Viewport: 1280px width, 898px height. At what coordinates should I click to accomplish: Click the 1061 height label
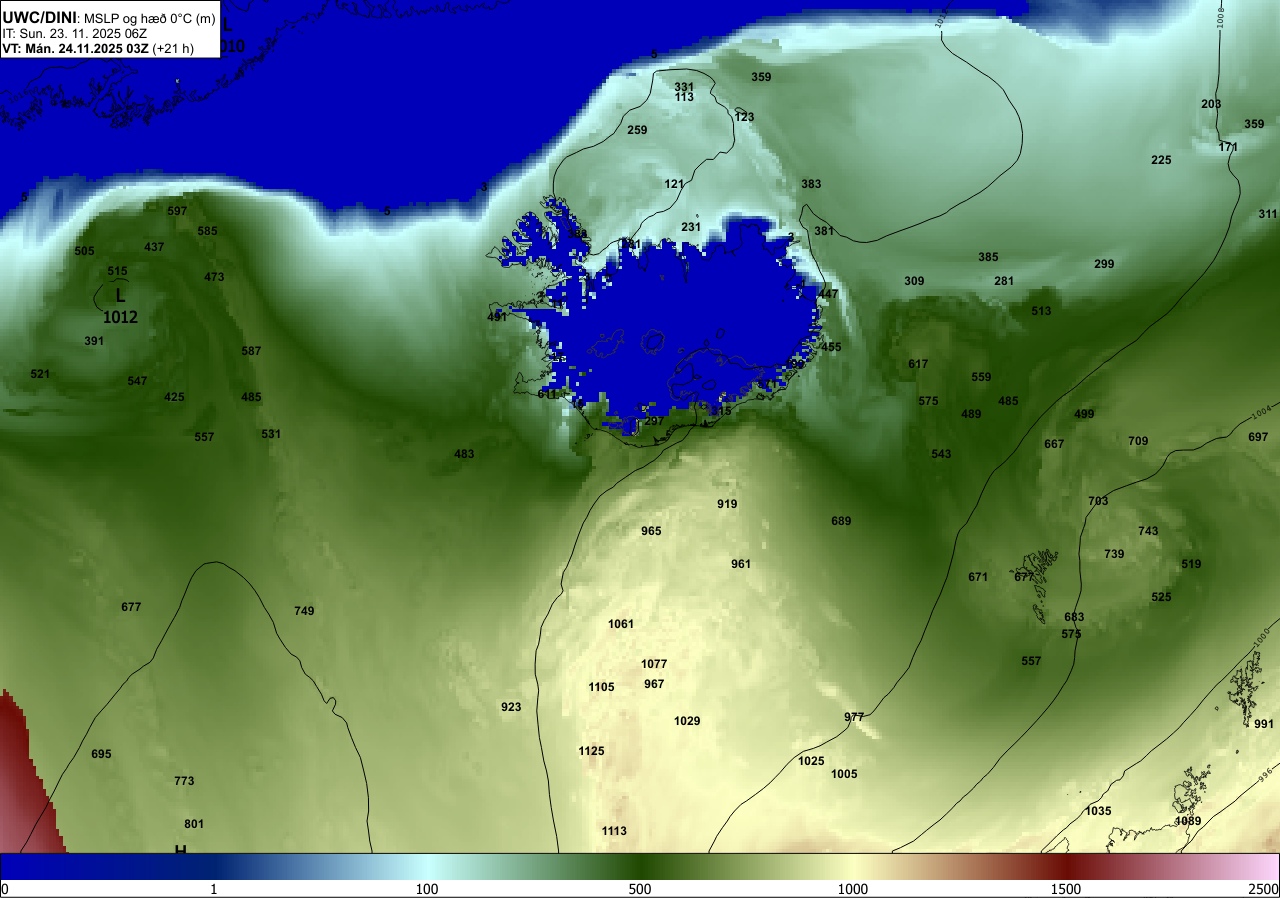(621, 624)
